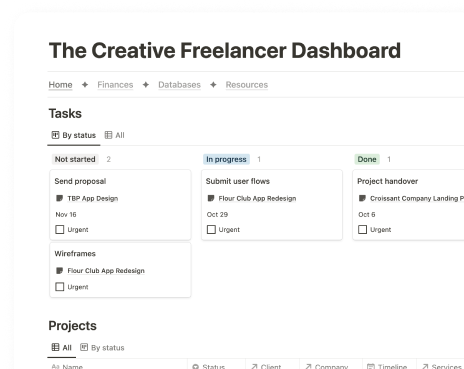Click the board icon beside By status in Projects
Viewport: 464px width, 369px height.
point(84,347)
